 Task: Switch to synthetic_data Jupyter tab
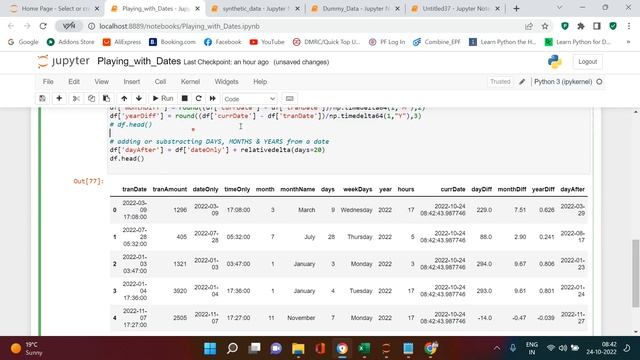coord(256,8)
